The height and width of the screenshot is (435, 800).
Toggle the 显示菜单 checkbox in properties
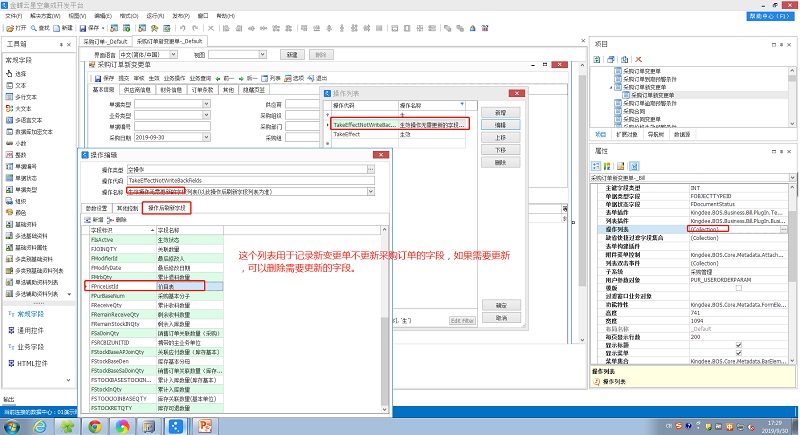pyautogui.click(x=738, y=351)
